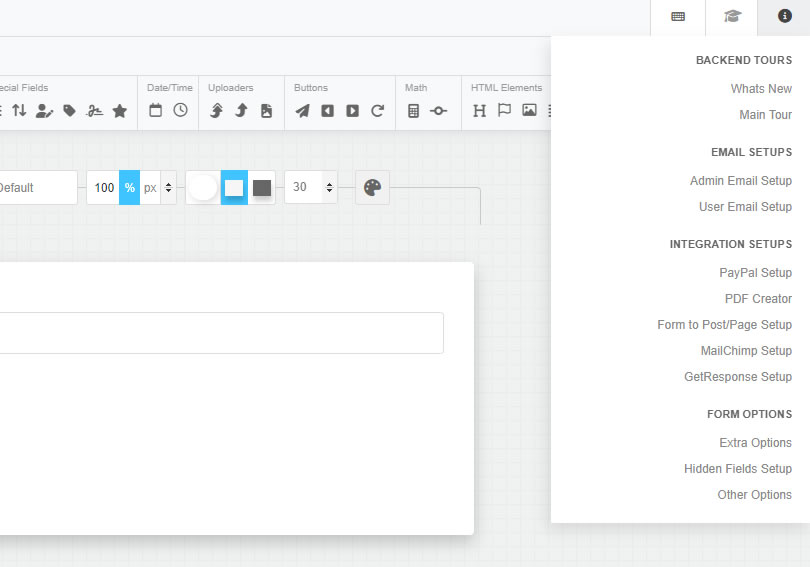Open MailChimp Setup tour
810x567 pixels.
click(746, 351)
